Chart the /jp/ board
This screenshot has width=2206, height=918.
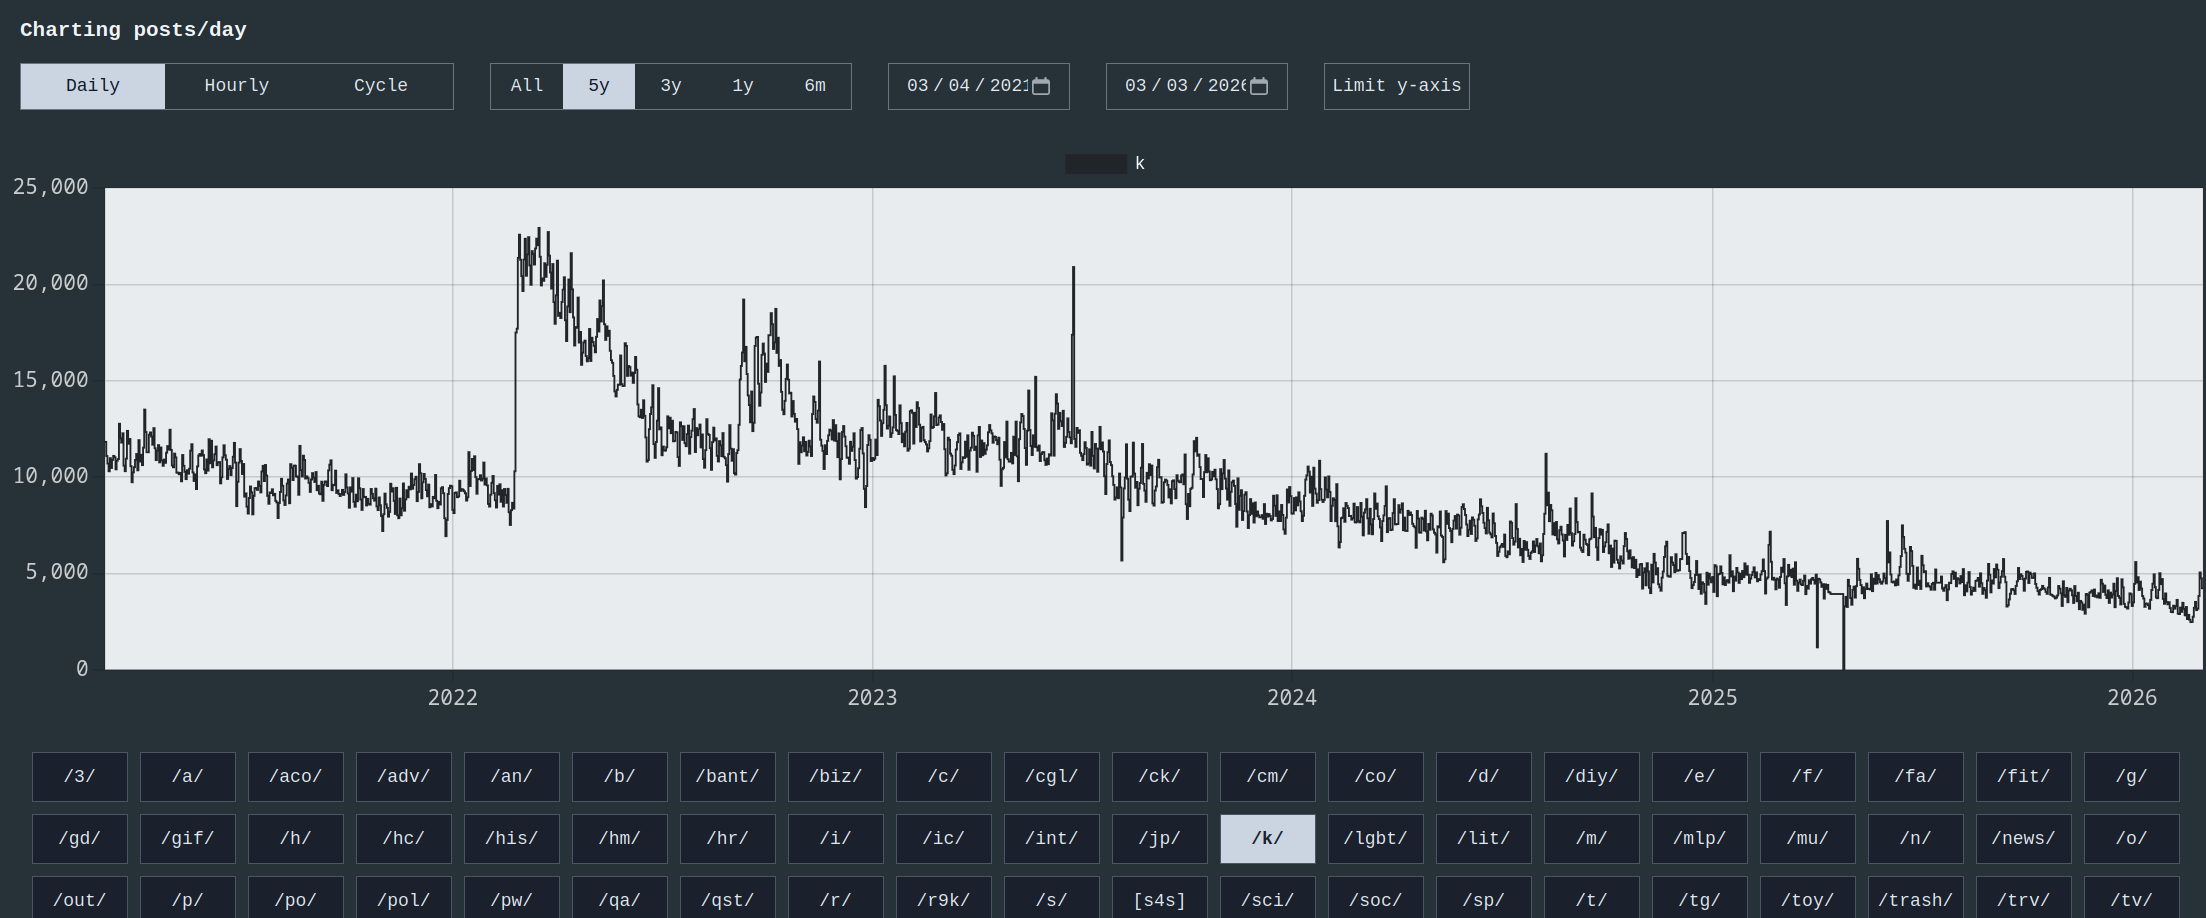[1160, 839]
